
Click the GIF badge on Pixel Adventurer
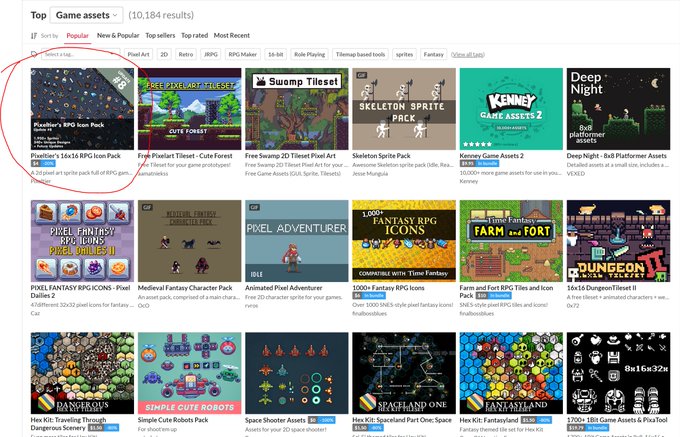tap(254, 207)
